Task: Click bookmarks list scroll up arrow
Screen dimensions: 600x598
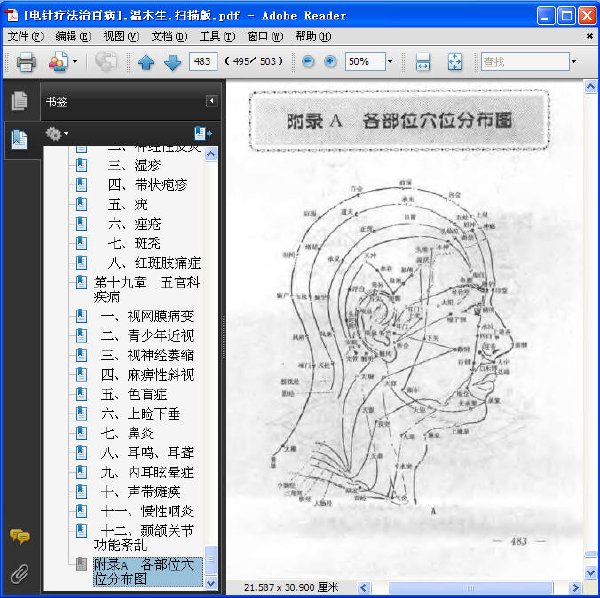Action: pos(211,154)
